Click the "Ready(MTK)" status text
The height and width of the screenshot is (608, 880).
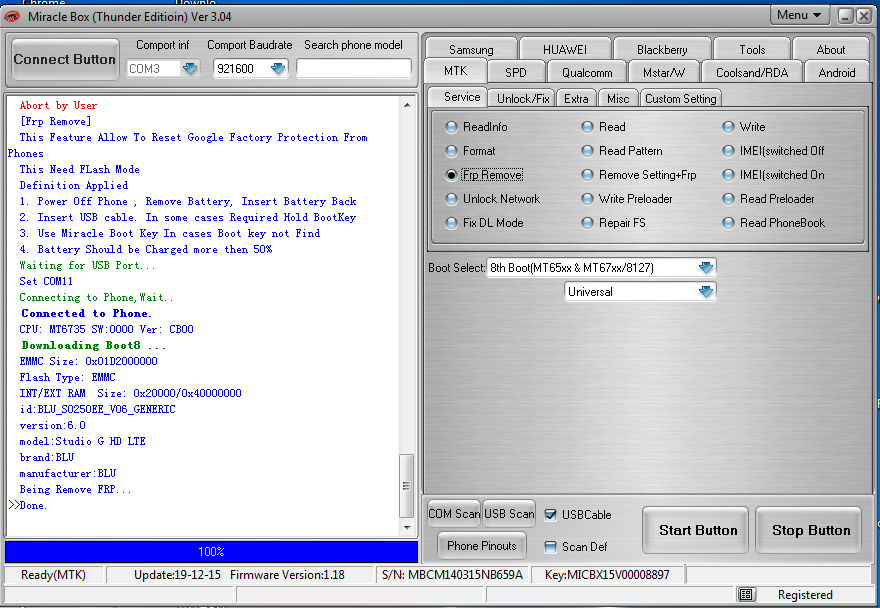click(53, 575)
